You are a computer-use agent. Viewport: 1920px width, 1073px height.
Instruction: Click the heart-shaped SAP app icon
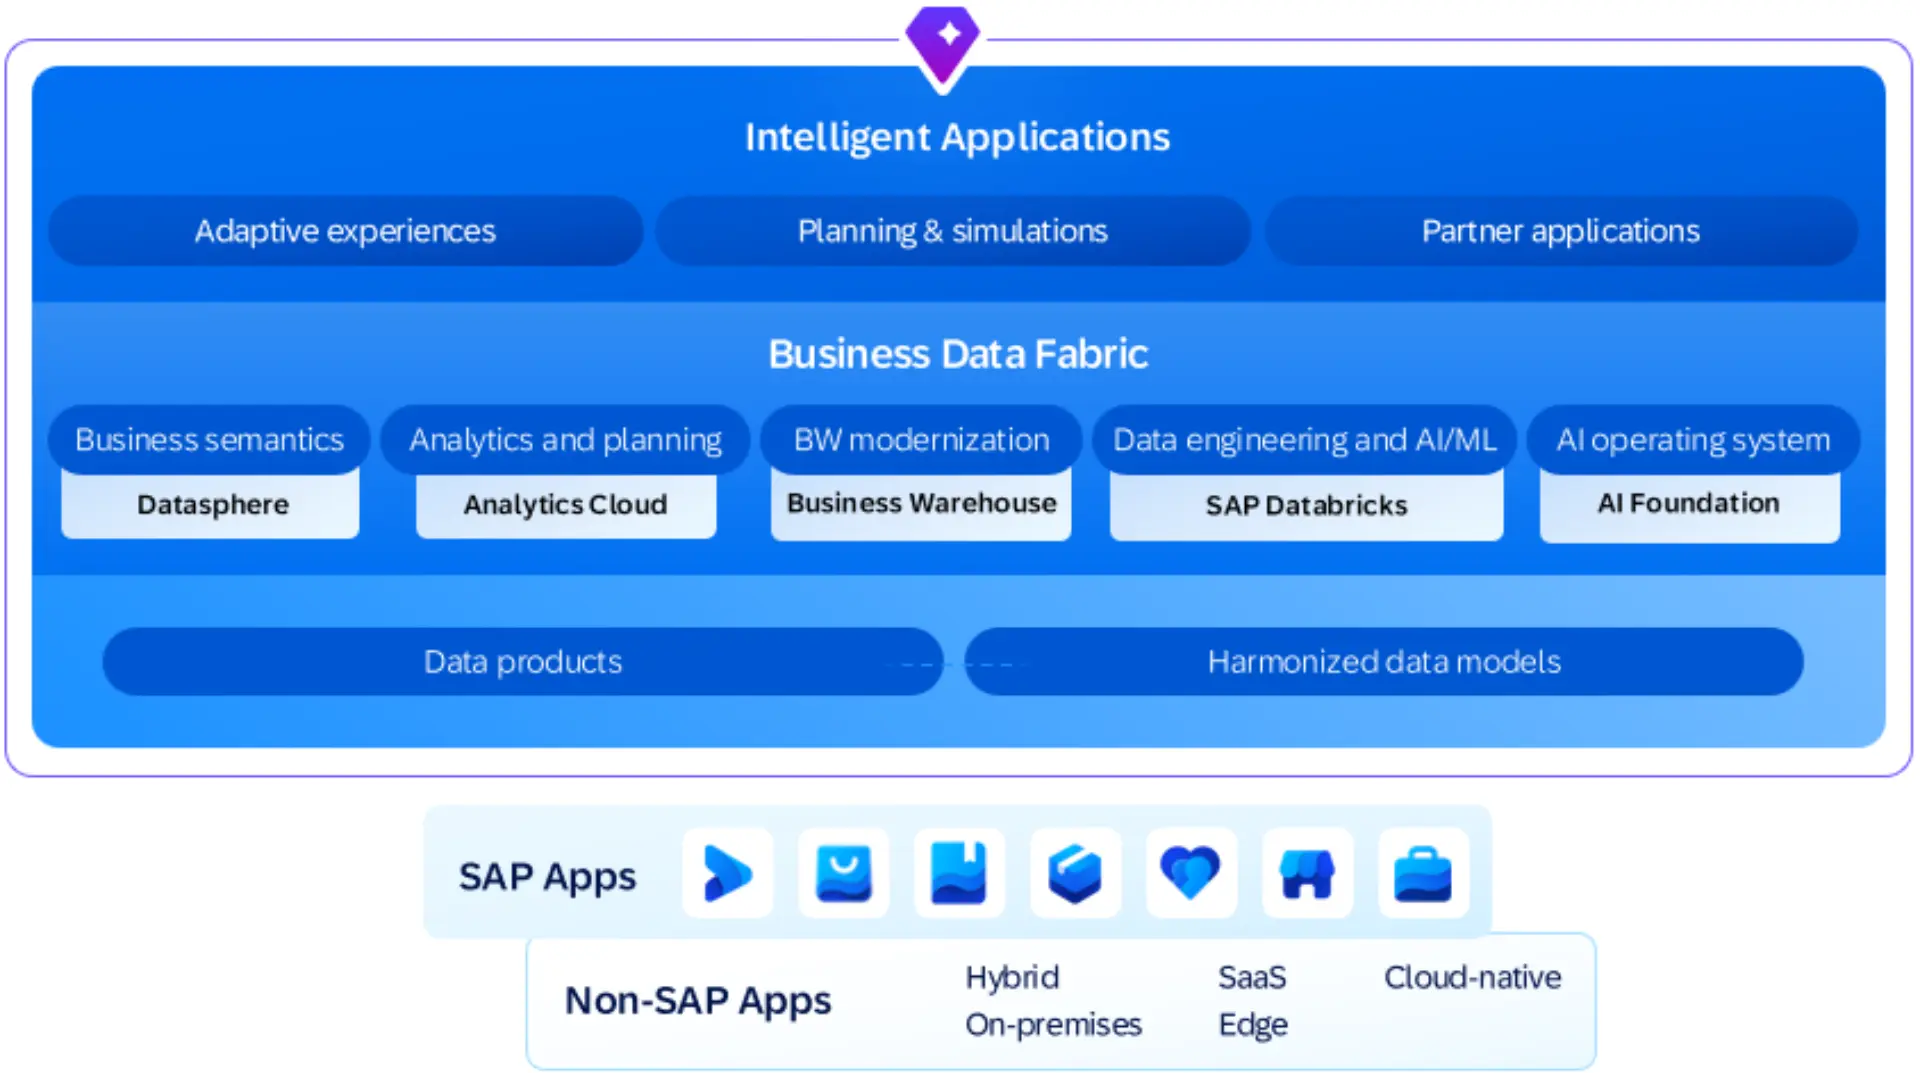[1190, 874]
